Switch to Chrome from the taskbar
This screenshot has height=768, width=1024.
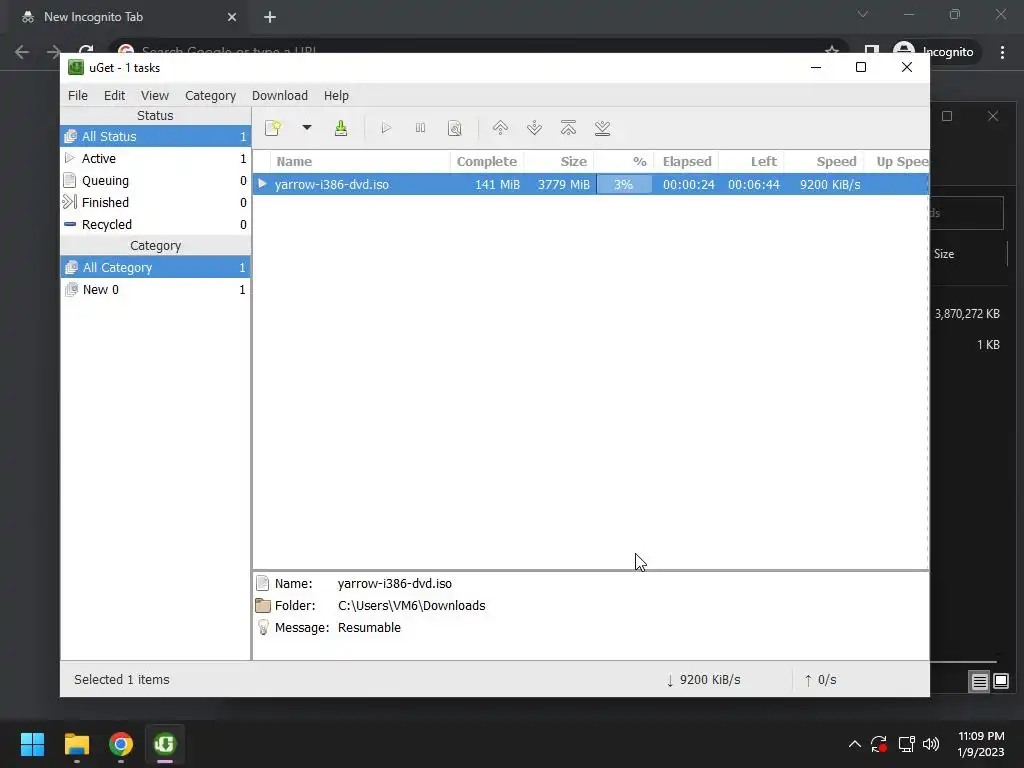[x=121, y=744]
